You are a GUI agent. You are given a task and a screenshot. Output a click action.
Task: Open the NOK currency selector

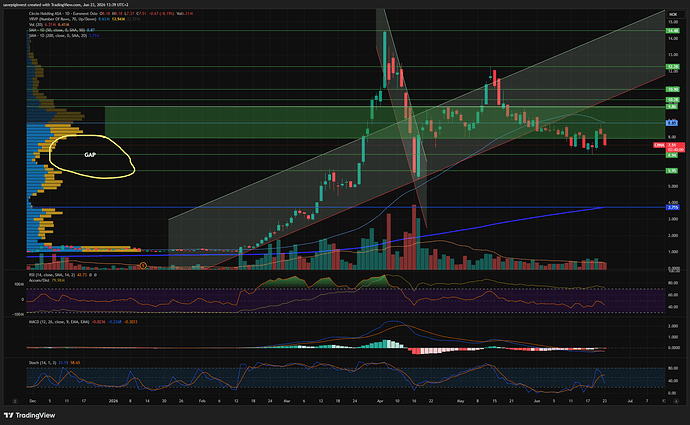click(673, 14)
